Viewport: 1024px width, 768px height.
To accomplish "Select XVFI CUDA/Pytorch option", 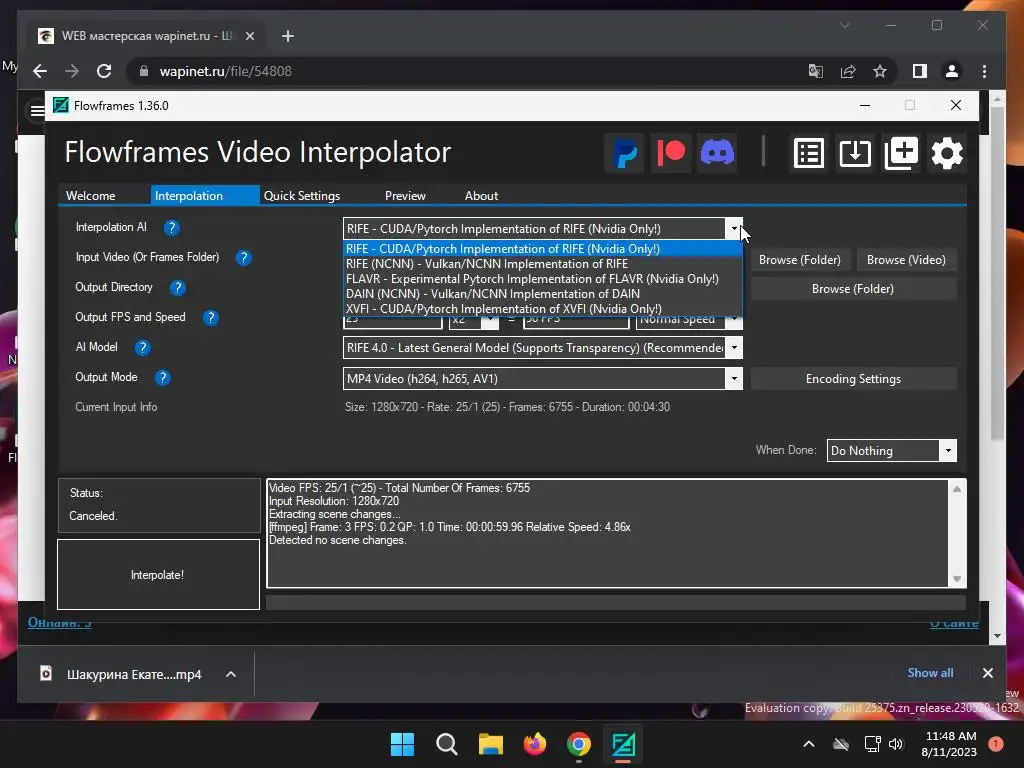I will pyautogui.click(x=543, y=309).
